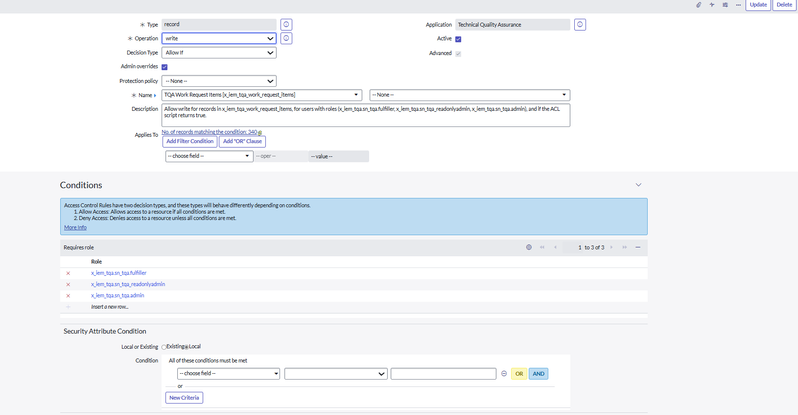
Task: Open the More Info link
Action: [x=75, y=228]
